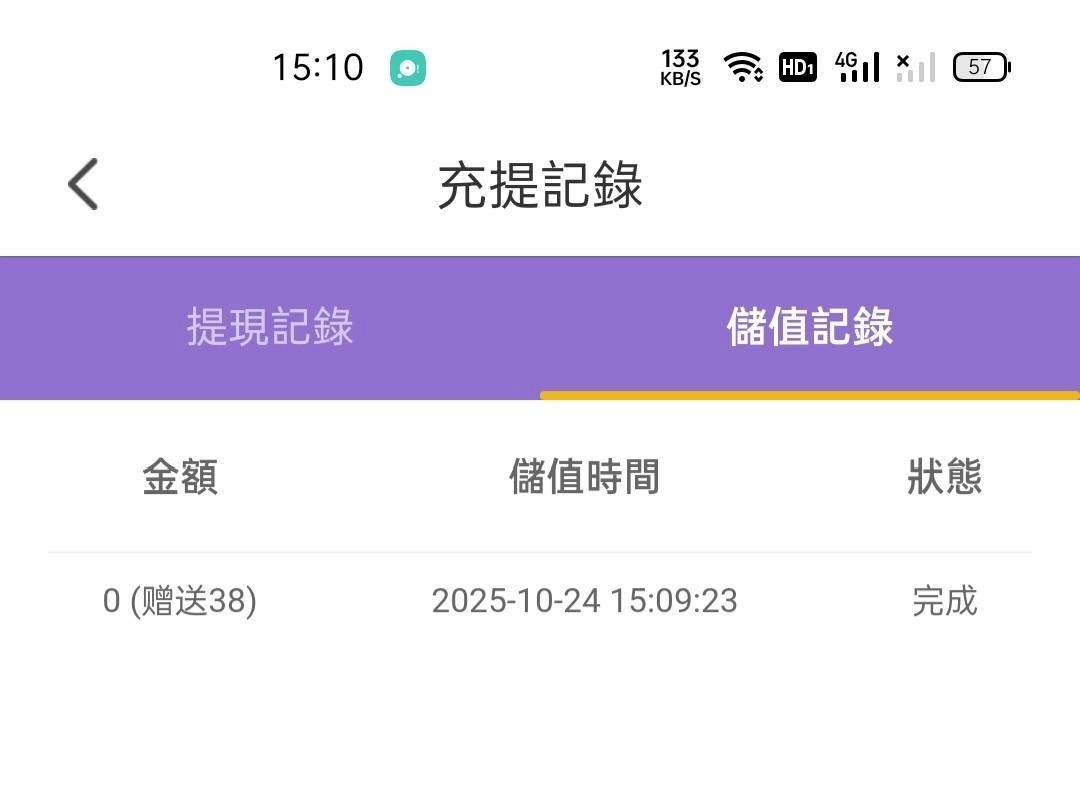Tap the 4G signal strength icon
This screenshot has width=1080, height=800.
pyautogui.click(x=857, y=67)
